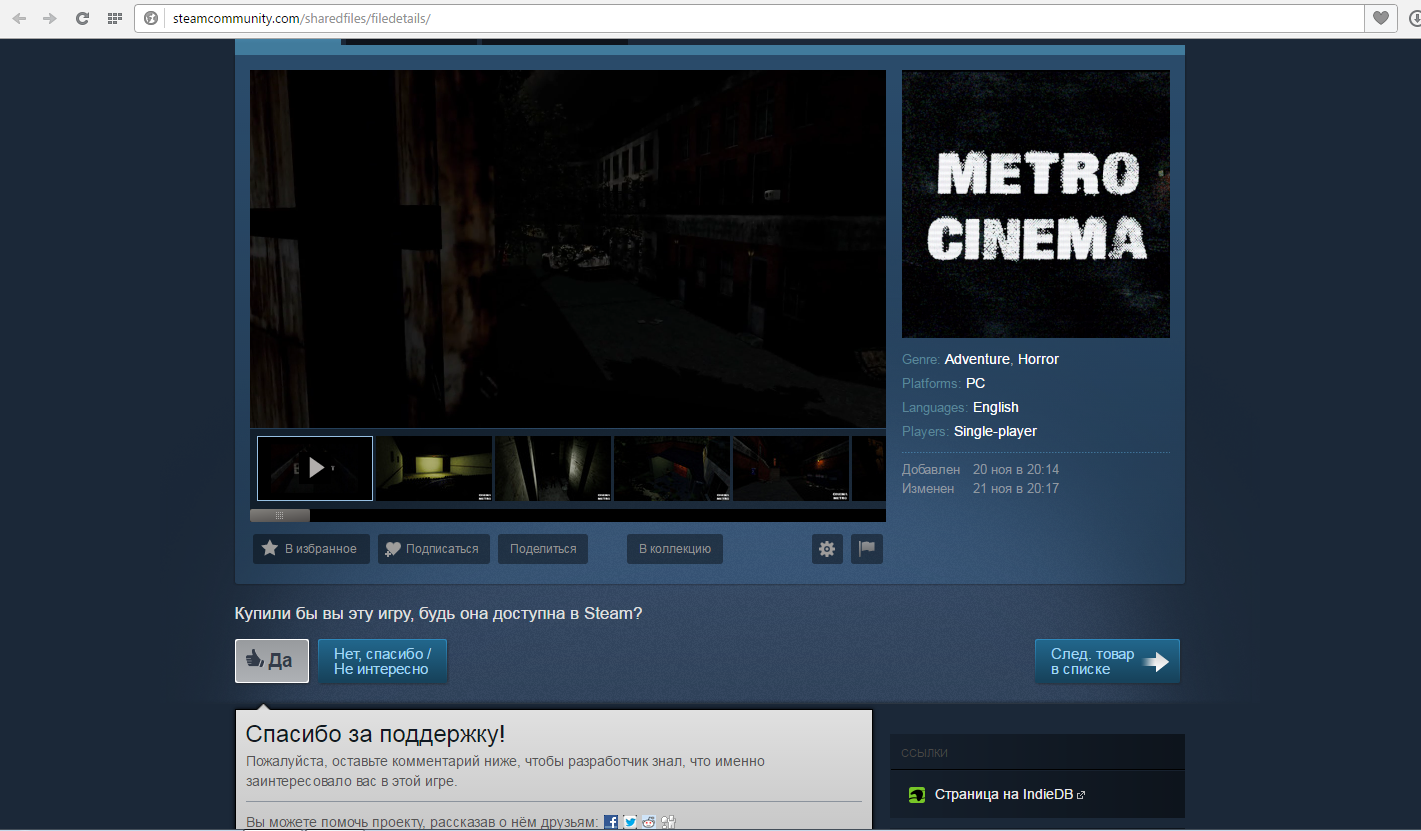Open the gear settings icon button

click(827, 549)
